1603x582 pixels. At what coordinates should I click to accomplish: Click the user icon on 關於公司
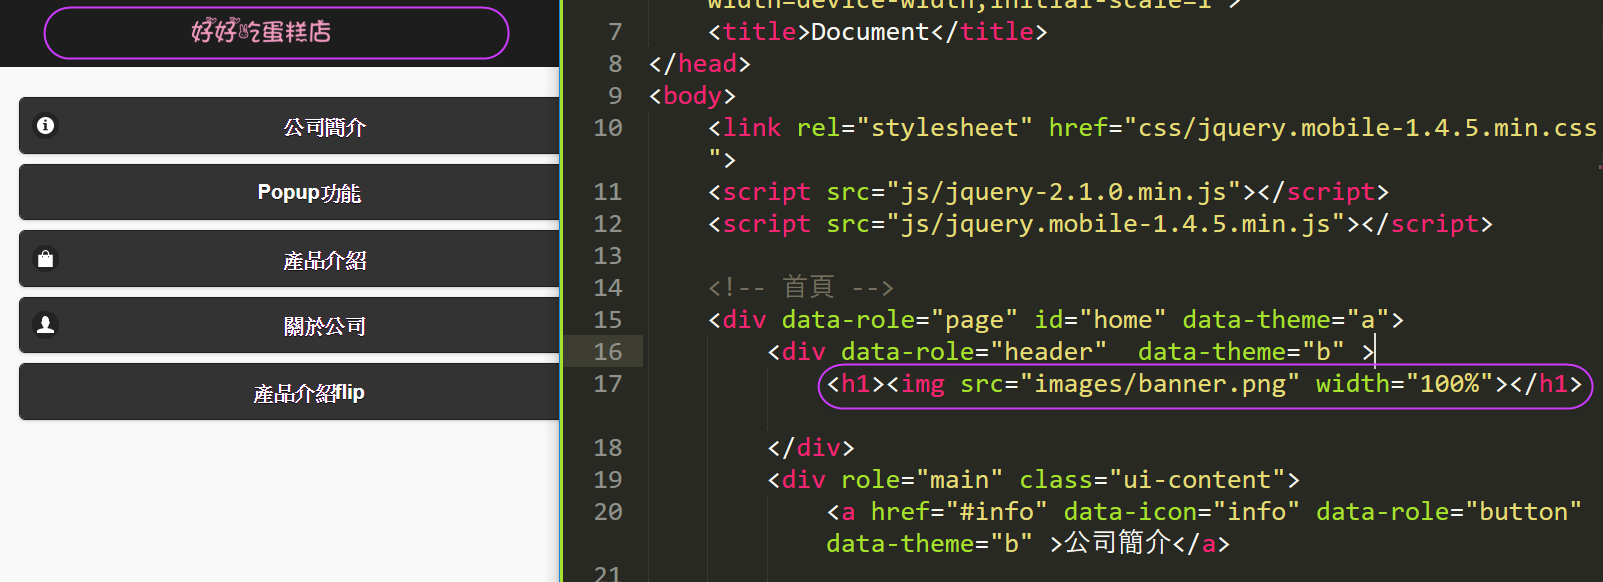pos(46,325)
